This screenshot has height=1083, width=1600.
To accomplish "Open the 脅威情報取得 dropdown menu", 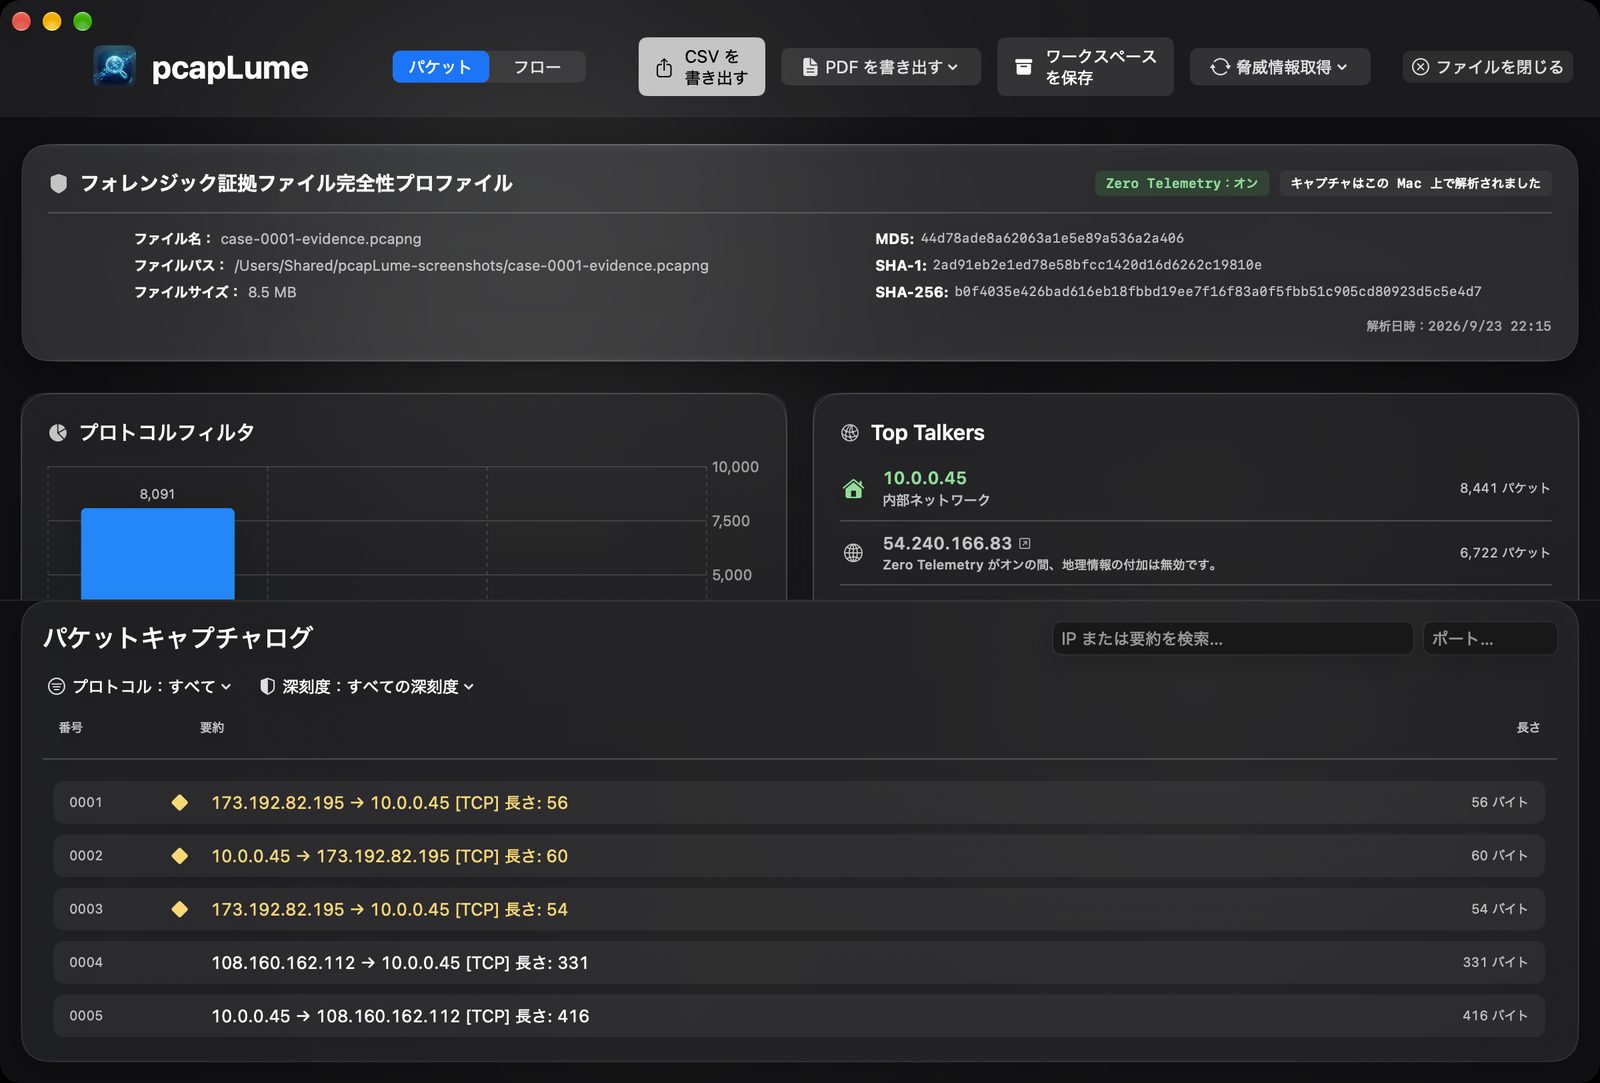I will (1280, 67).
